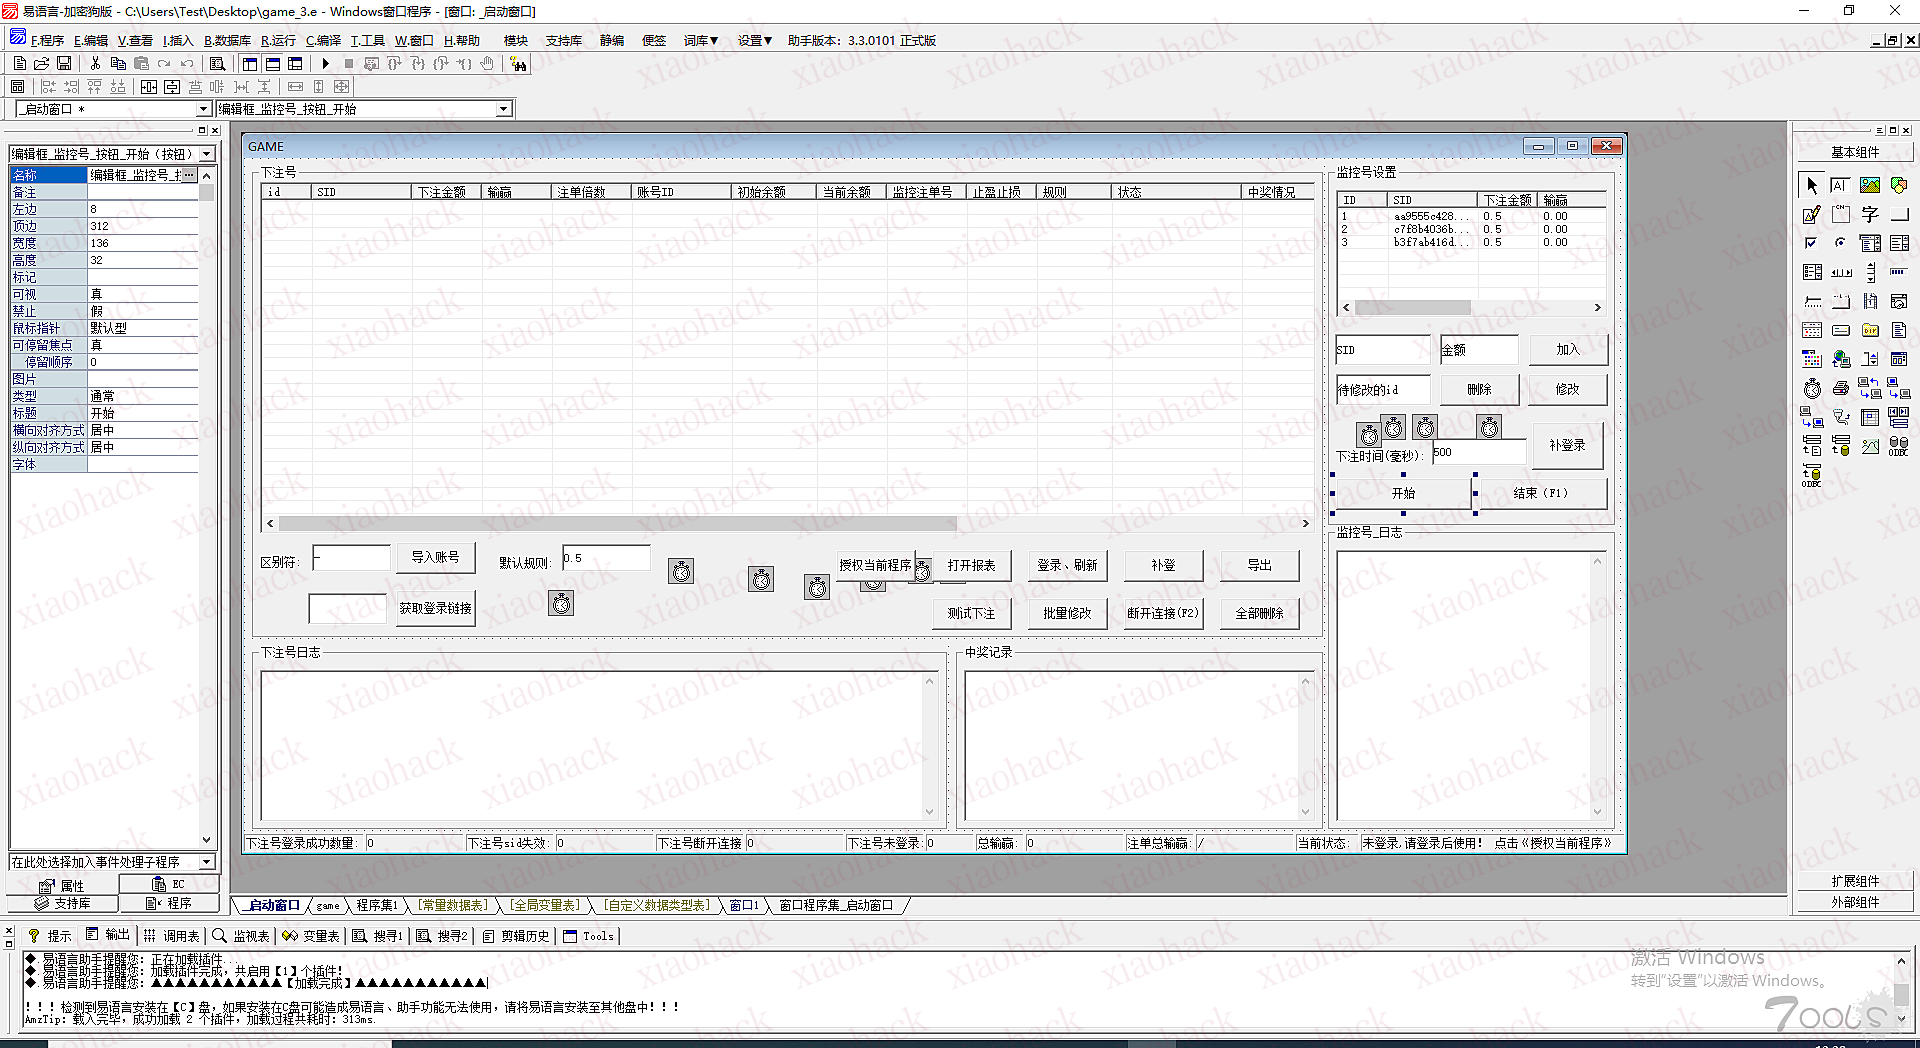The image size is (1920, 1048).
Task: Switch to the 支持库 panel tab
Action: coord(63,903)
